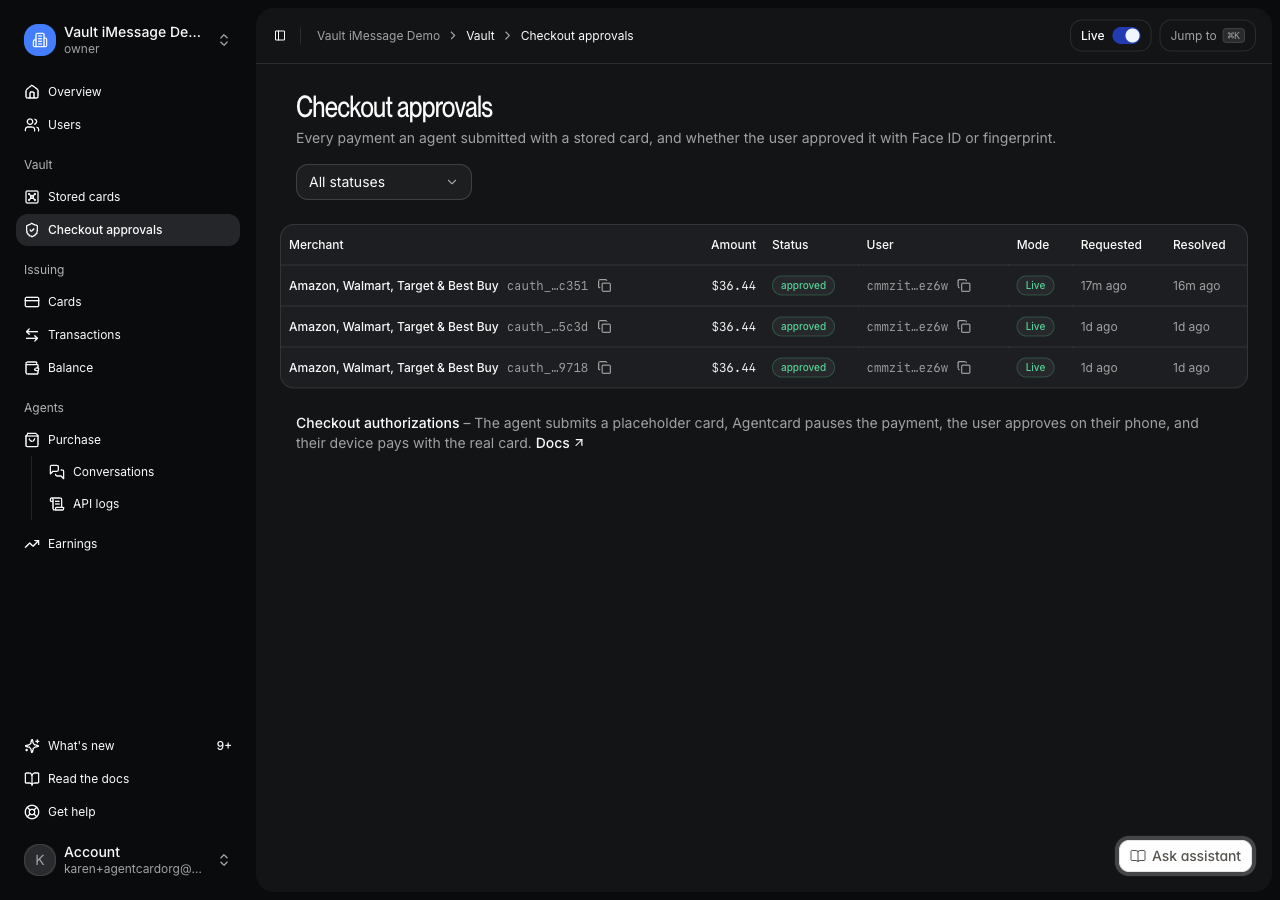The image size is (1280, 900).
Task: Click the Stored cards icon
Action: pyautogui.click(x=32, y=197)
